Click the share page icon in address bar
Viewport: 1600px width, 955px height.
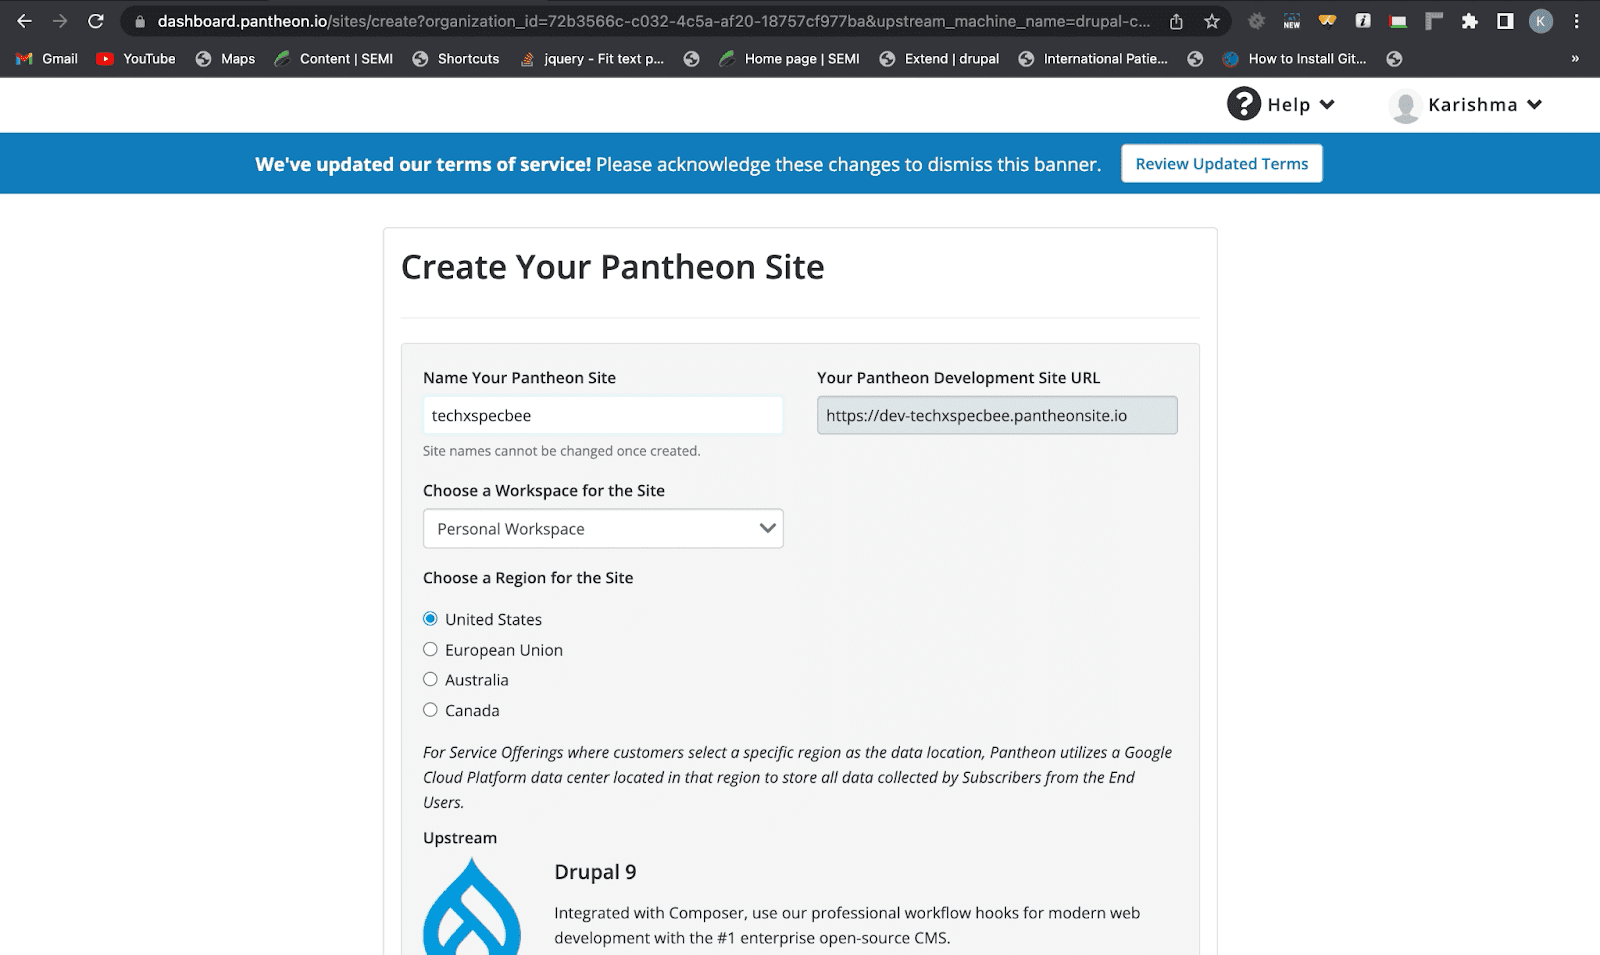[1176, 21]
